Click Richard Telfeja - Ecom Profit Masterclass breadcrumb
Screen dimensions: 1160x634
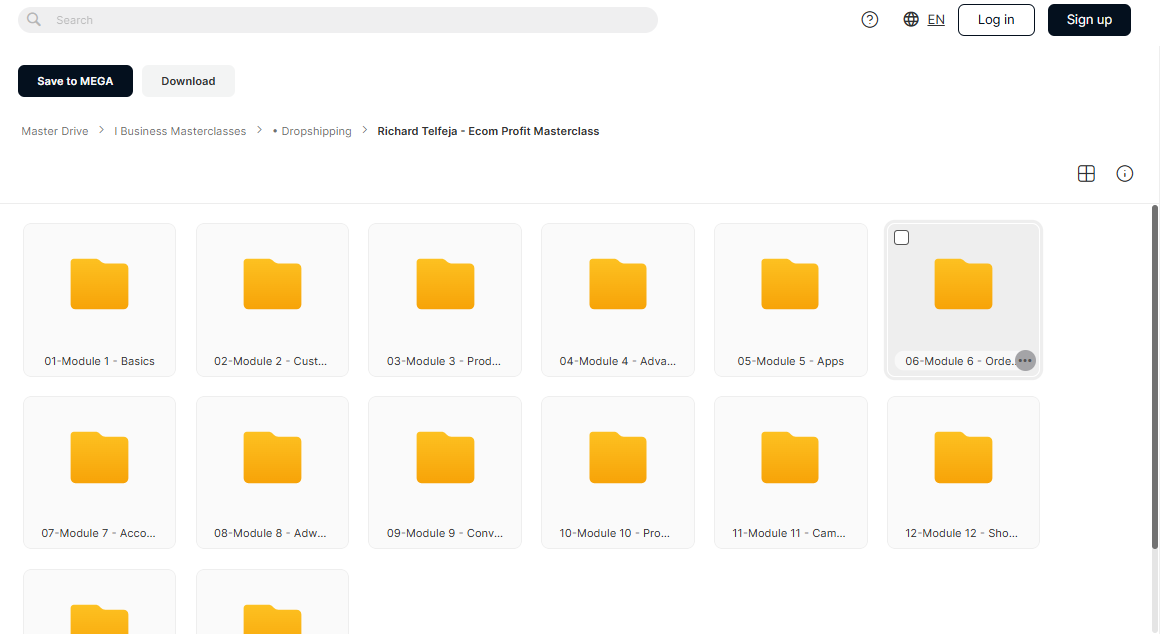pyautogui.click(x=488, y=131)
